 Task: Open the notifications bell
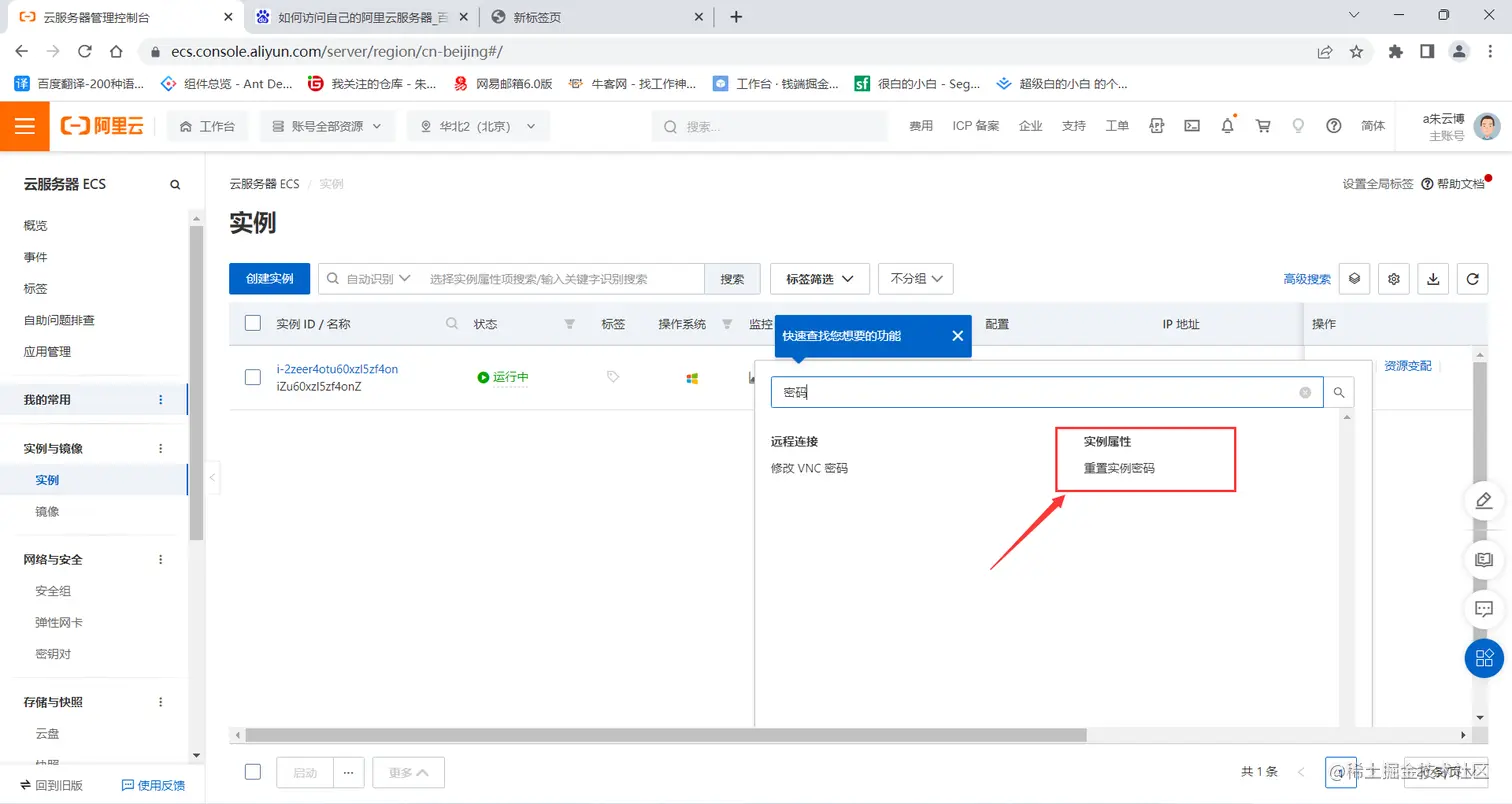point(1228,126)
